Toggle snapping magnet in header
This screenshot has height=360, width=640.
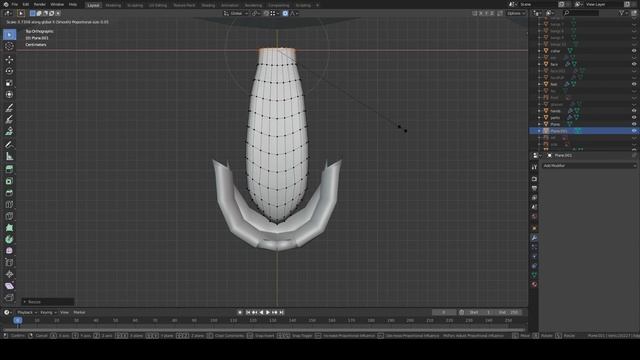[266, 13]
